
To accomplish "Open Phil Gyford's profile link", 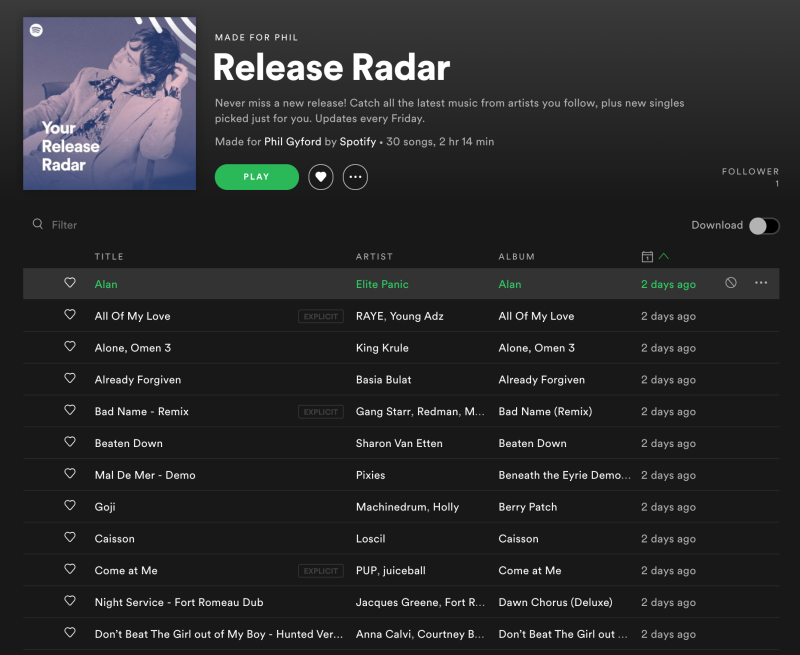I will 292,142.
